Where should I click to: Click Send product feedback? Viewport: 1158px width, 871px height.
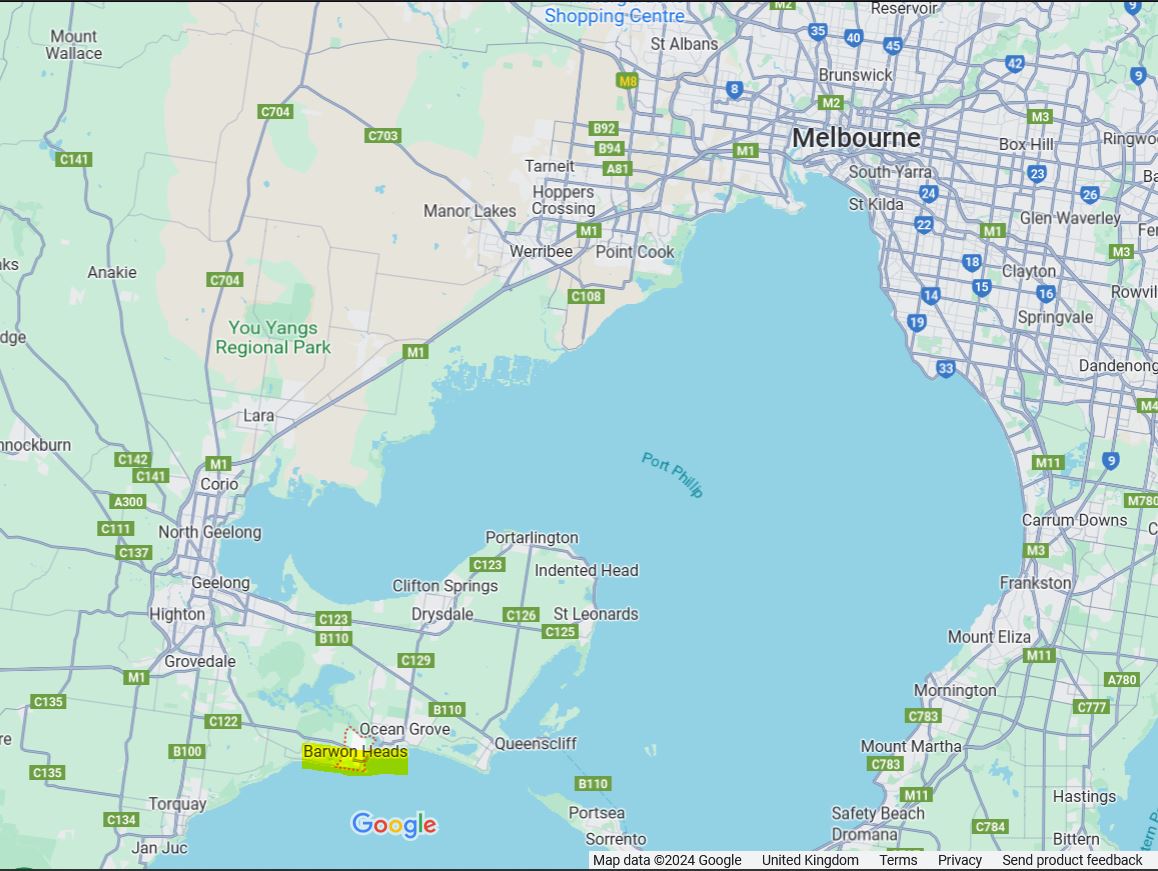[x=1072, y=860]
